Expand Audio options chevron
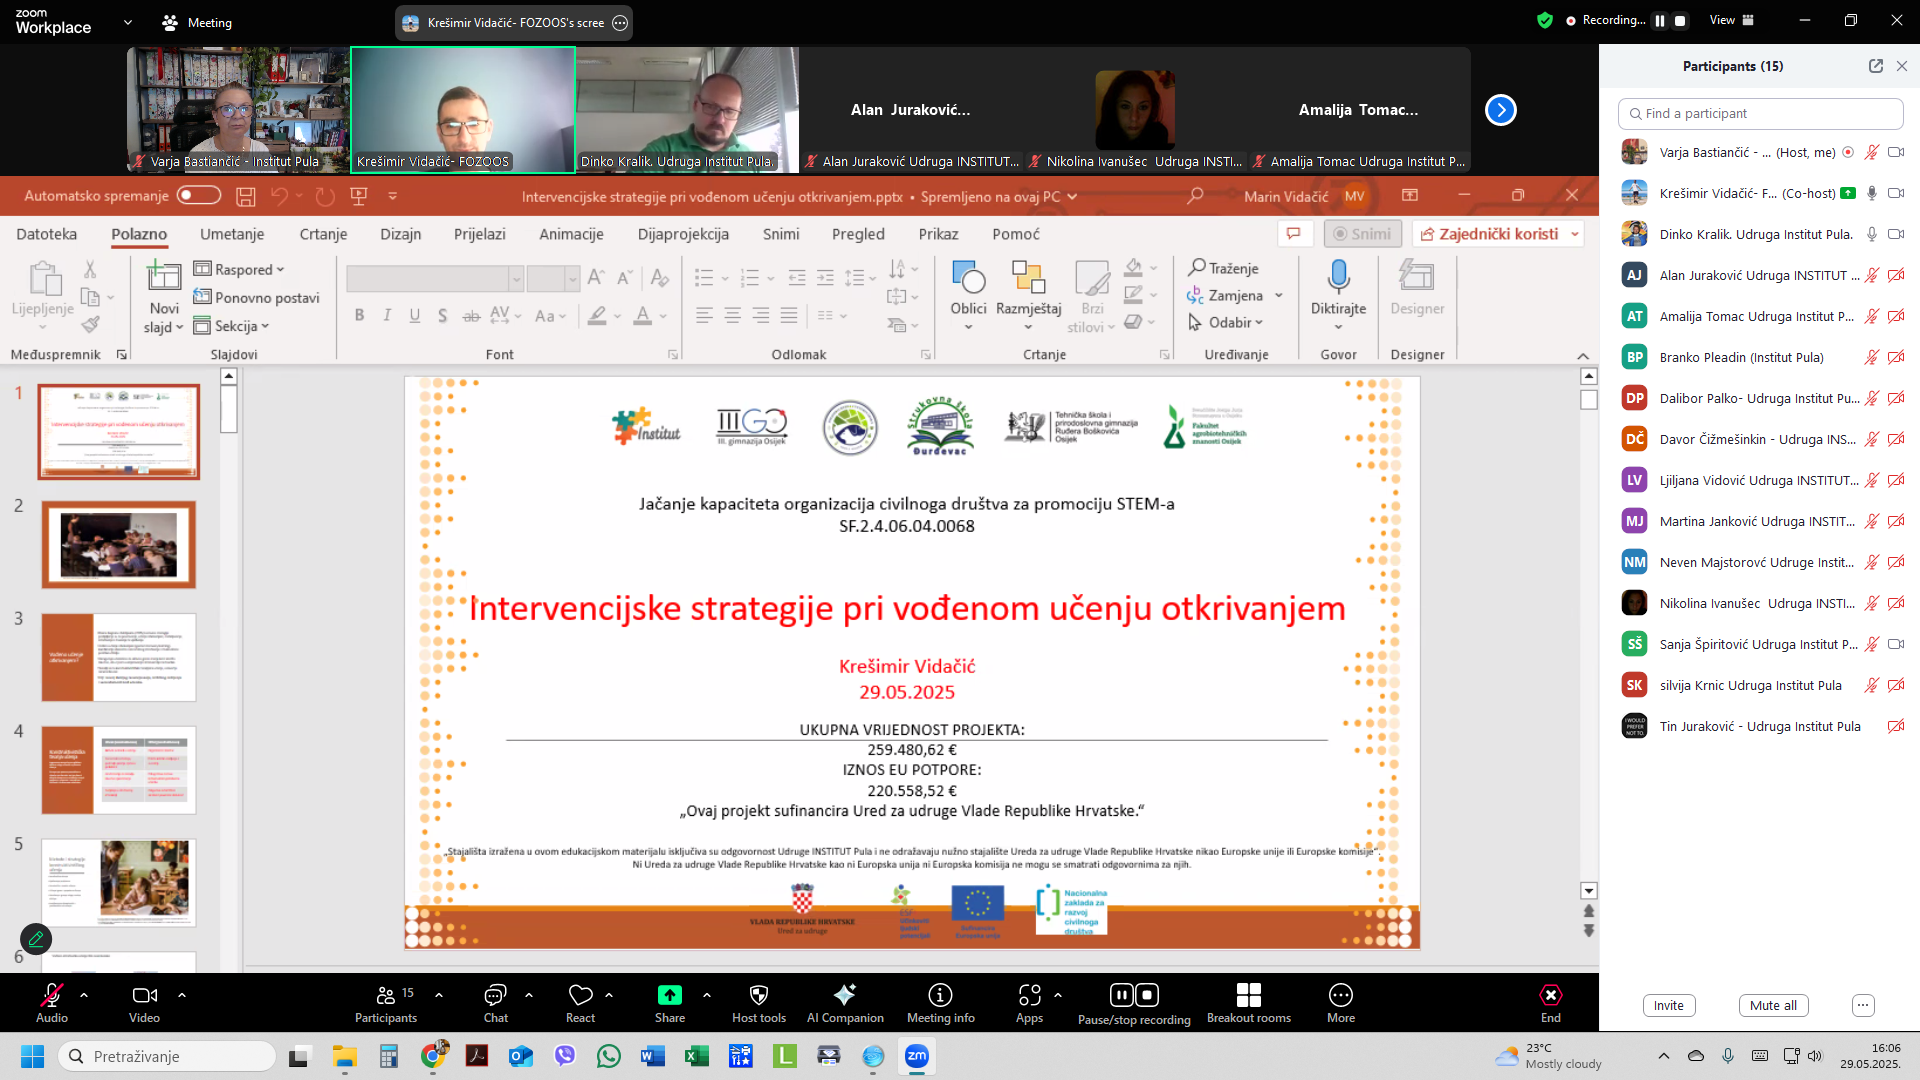Screen dimensions: 1920x1080 [x=84, y=995]
